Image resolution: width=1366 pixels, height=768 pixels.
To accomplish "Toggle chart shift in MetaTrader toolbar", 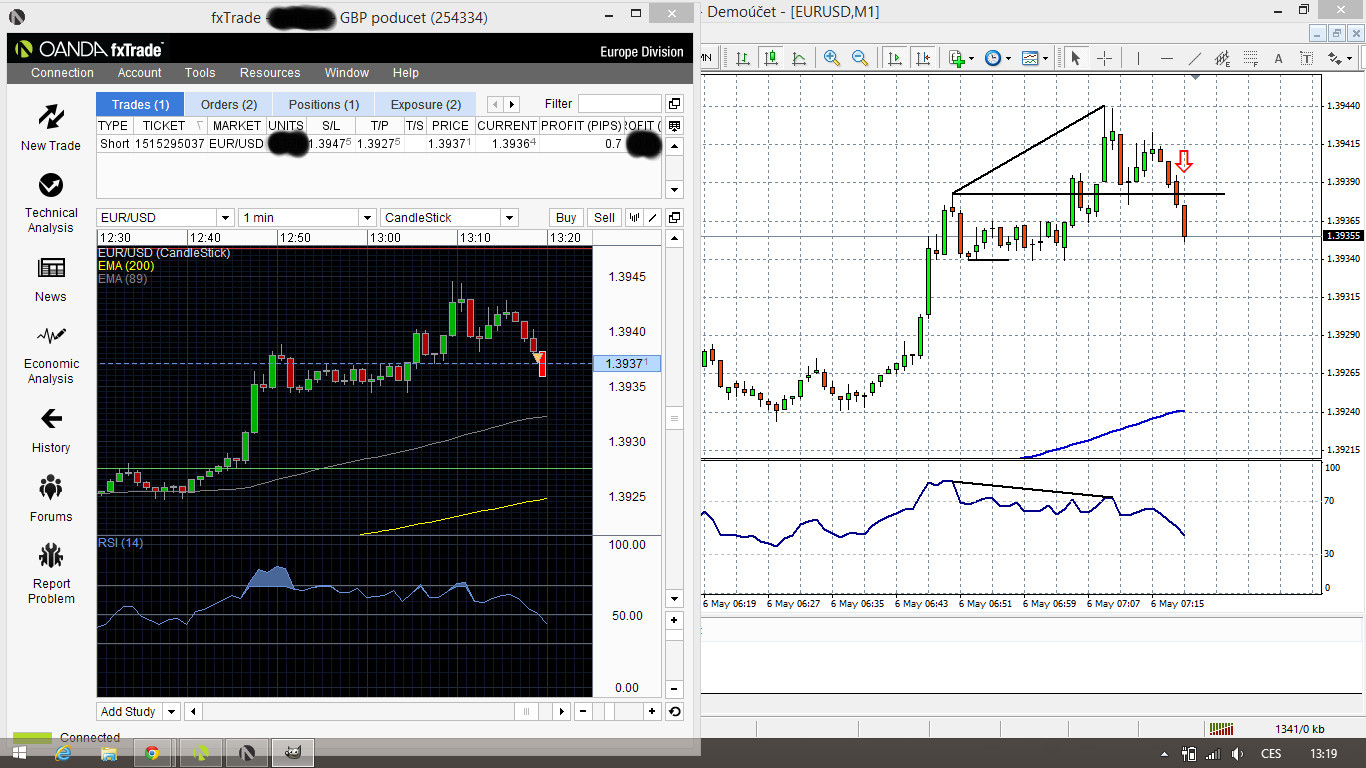I will (x=923, y=58).
